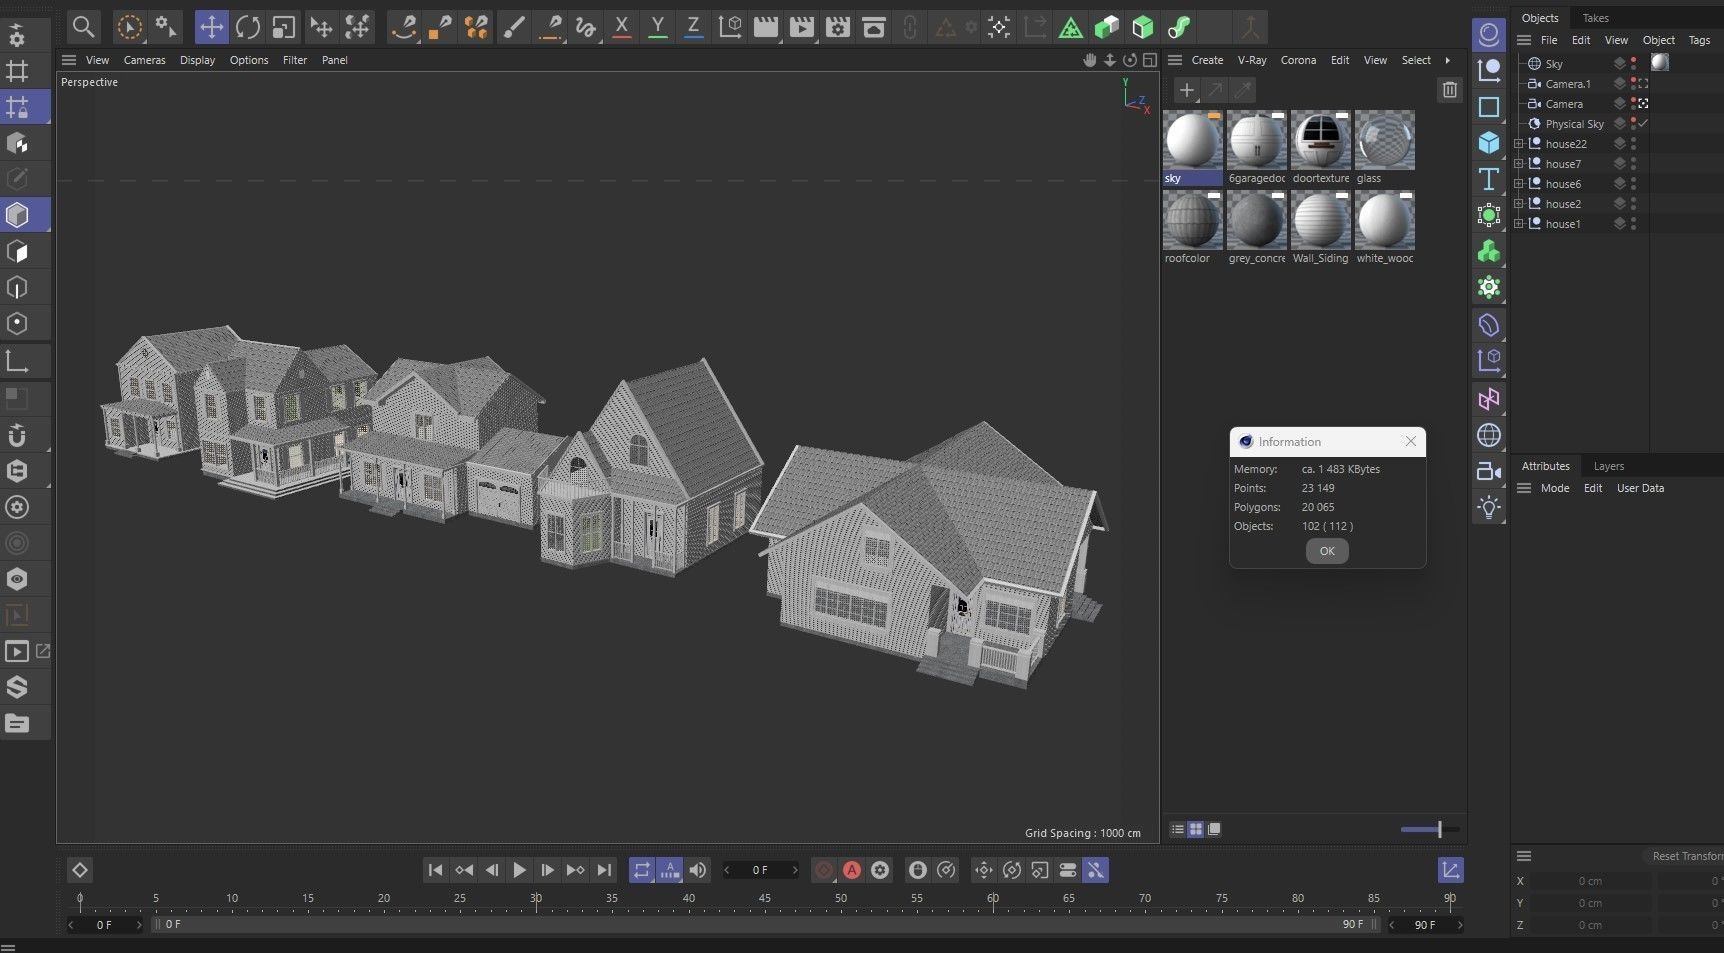Expand the house2 object tree
Screen dimensions: 1724x953
click(1518, 204)
